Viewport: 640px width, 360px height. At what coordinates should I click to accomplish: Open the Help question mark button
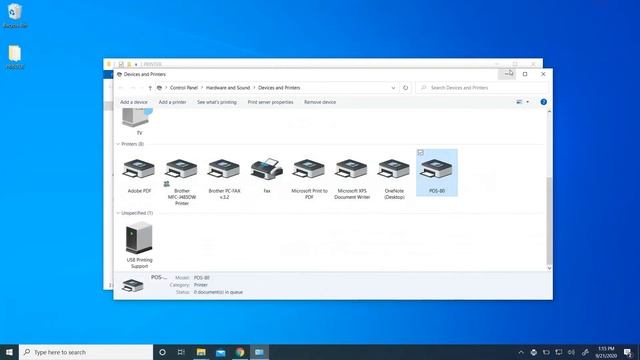(543, 102)
